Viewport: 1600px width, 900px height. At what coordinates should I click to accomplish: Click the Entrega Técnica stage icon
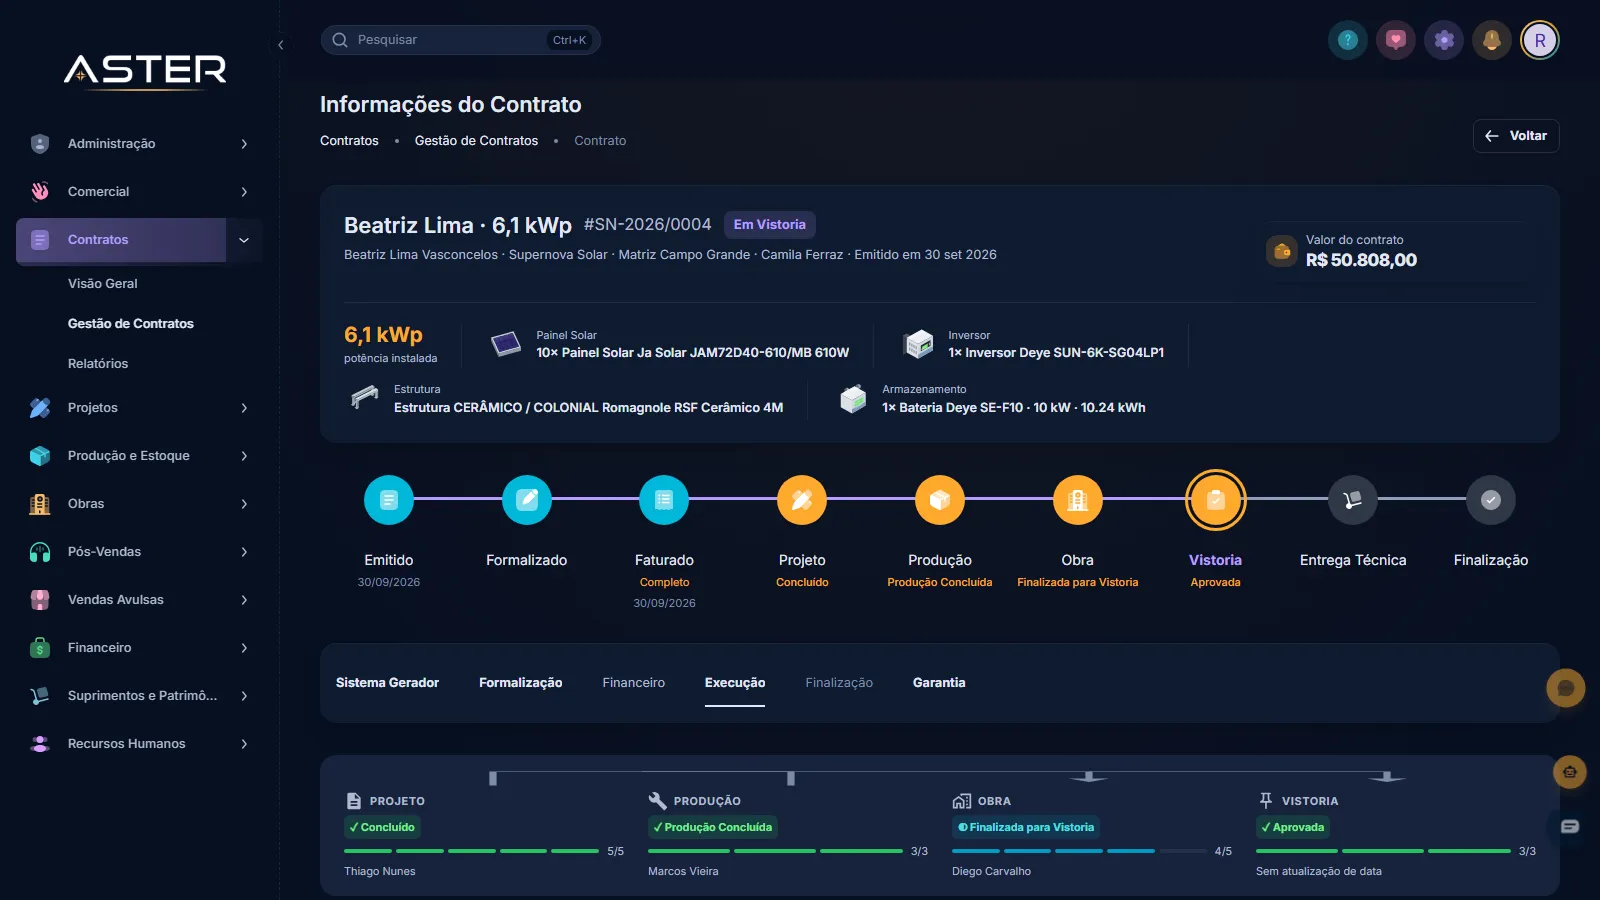tap(1353, 500)
